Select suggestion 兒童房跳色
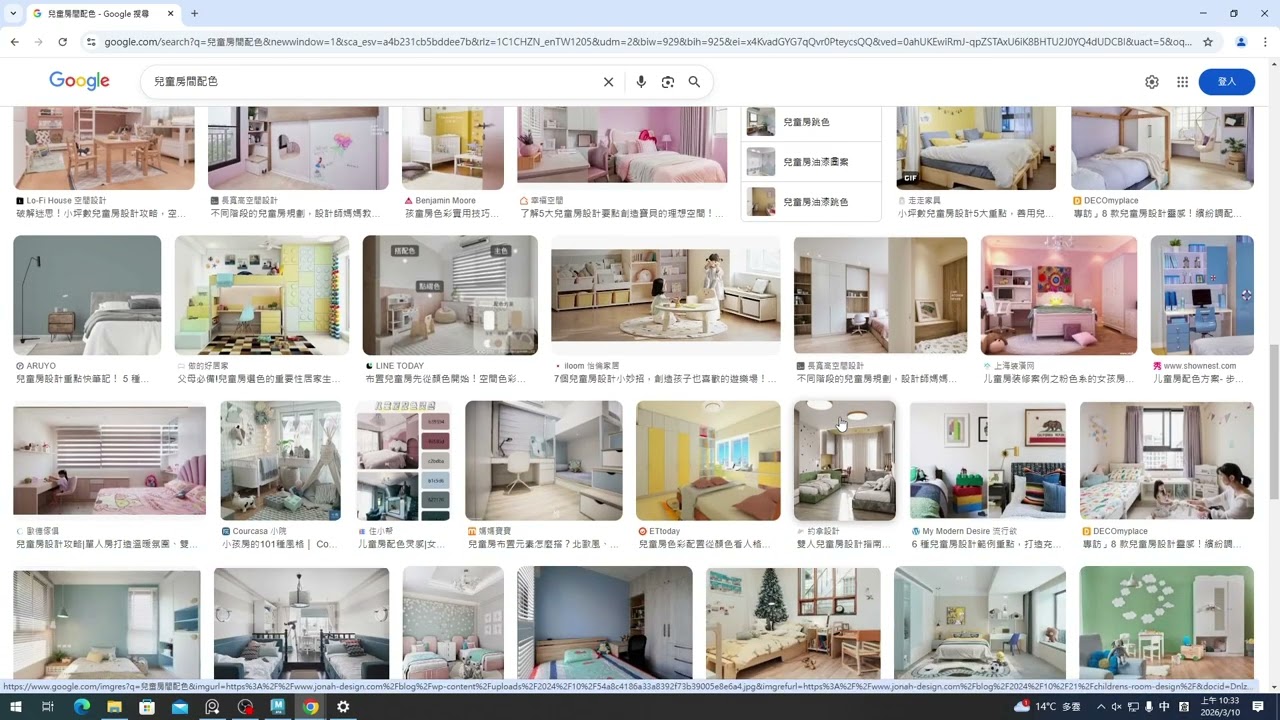This screenshot has width=1280, height=720. click(811, 122)
